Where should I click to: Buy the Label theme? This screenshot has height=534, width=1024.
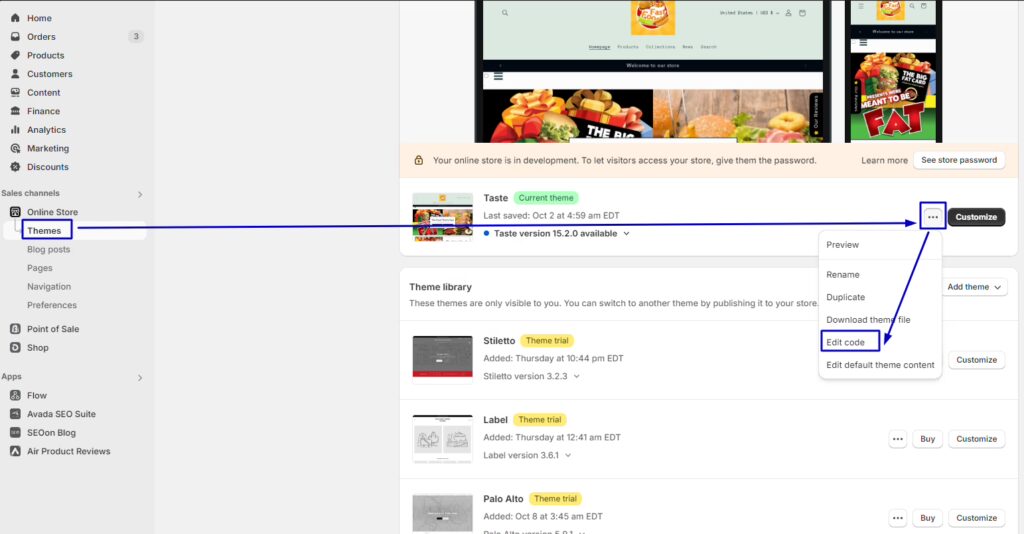[927, 439]
